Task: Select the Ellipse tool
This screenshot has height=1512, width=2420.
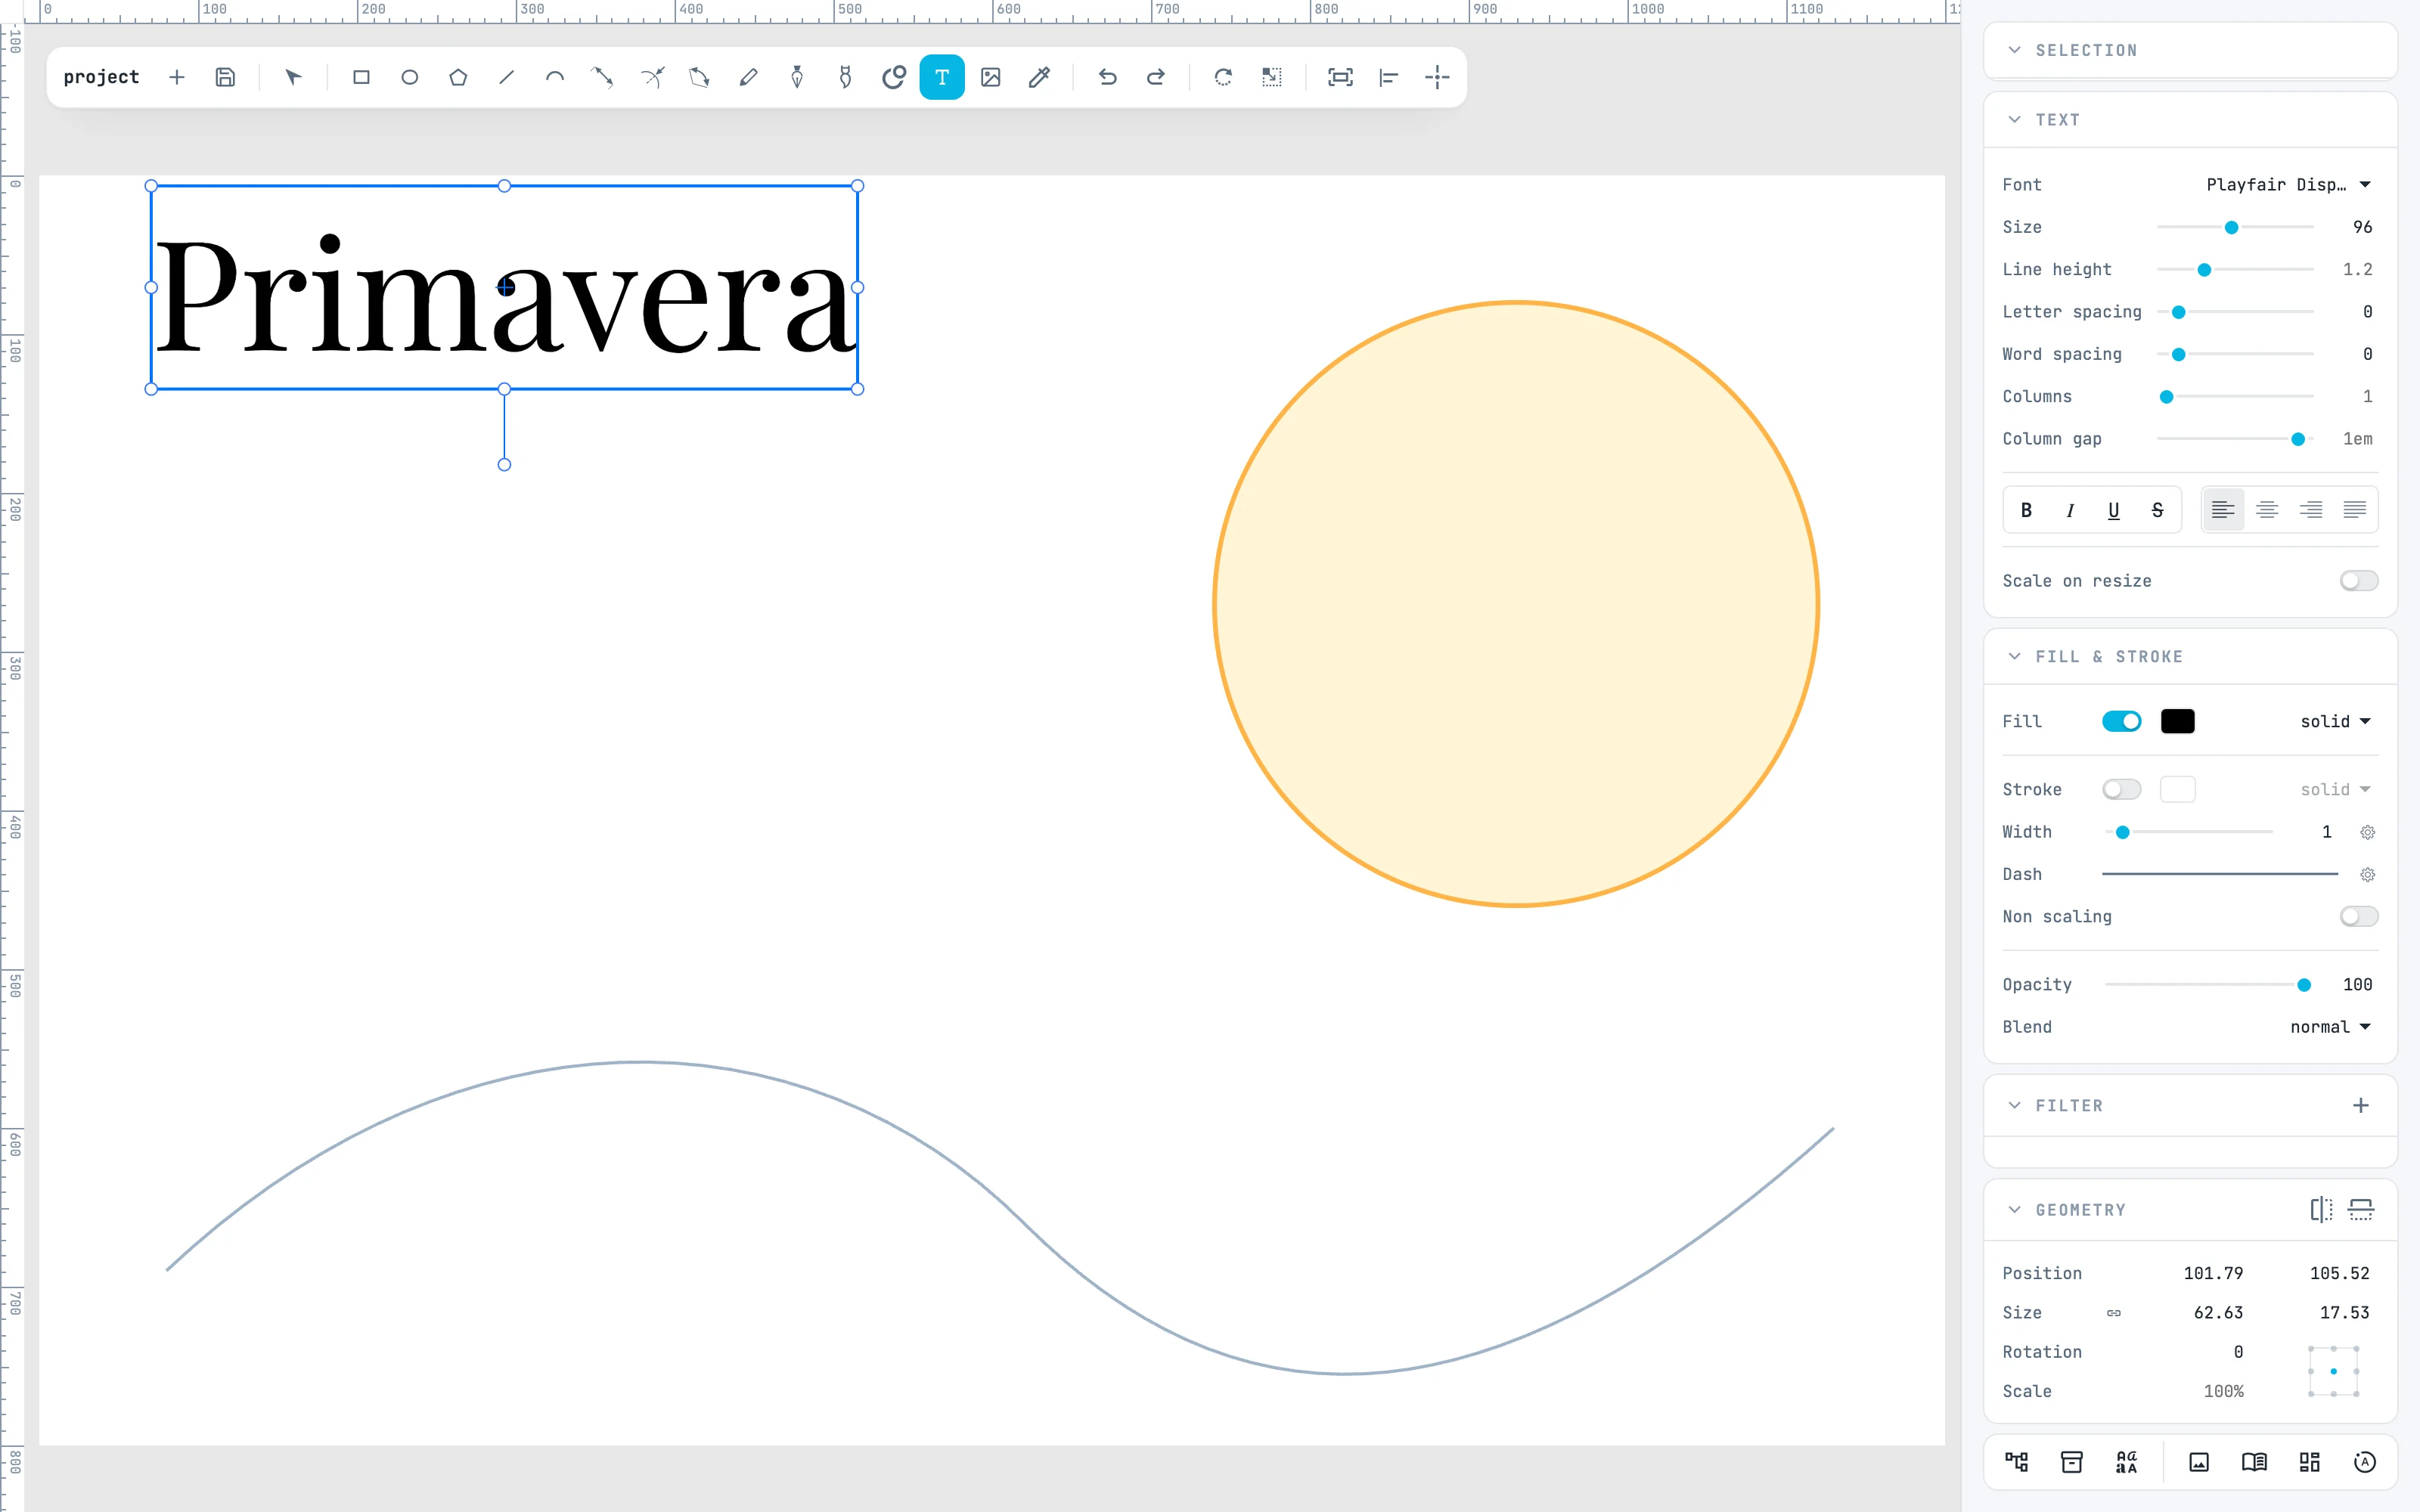Action: tap(409, 77)
